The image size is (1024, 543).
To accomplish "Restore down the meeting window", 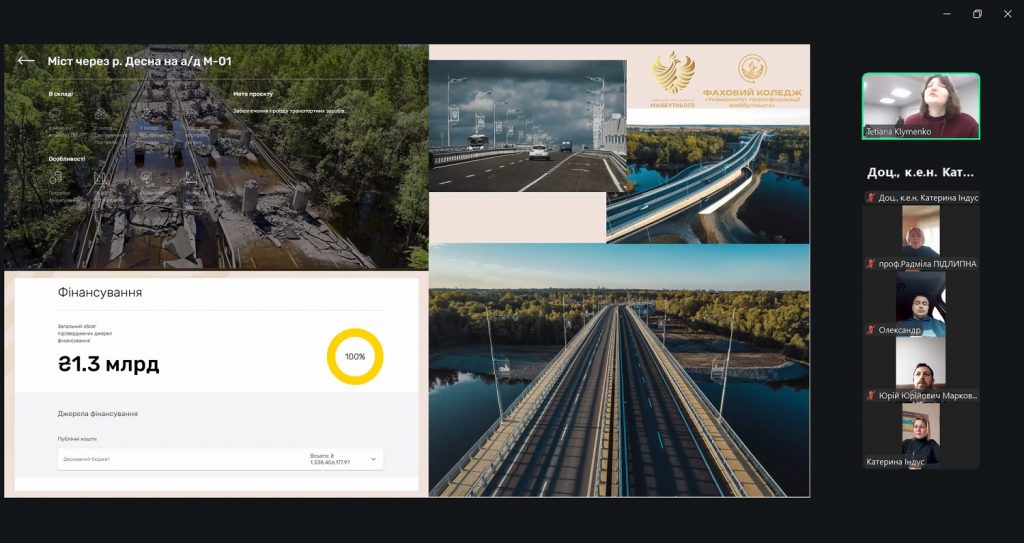I will click(x=977, y=14).
